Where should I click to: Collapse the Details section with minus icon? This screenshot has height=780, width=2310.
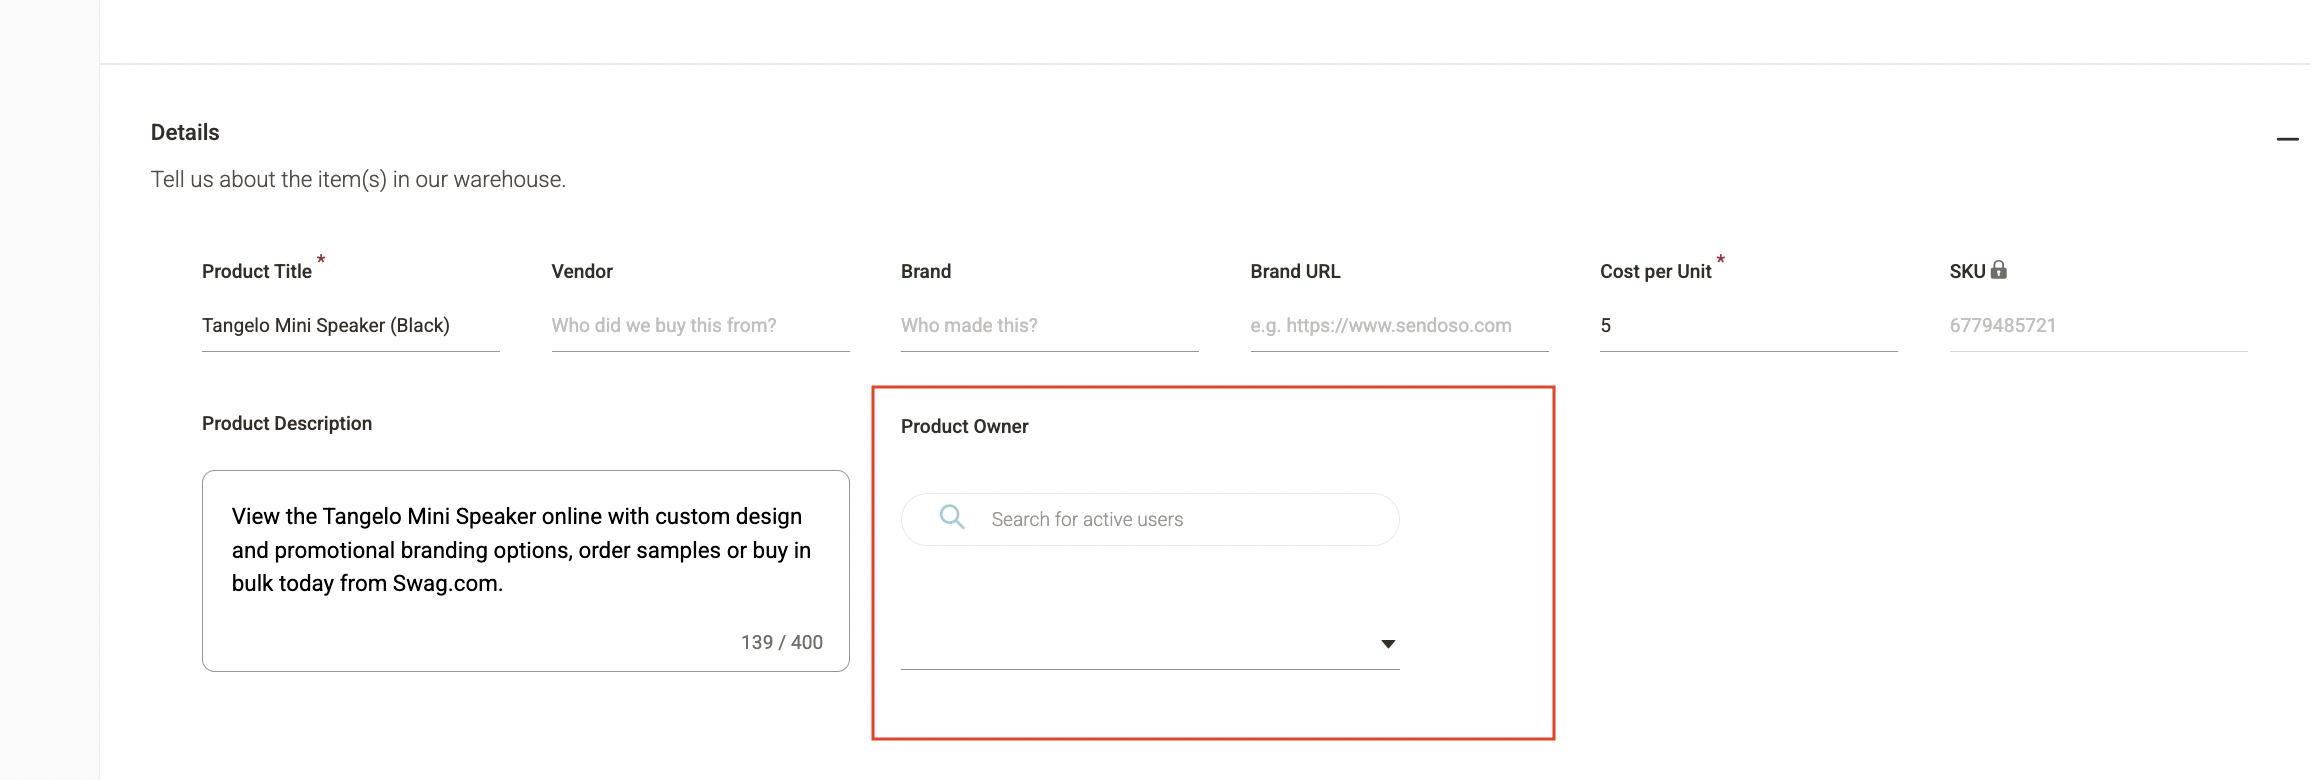2287,139
